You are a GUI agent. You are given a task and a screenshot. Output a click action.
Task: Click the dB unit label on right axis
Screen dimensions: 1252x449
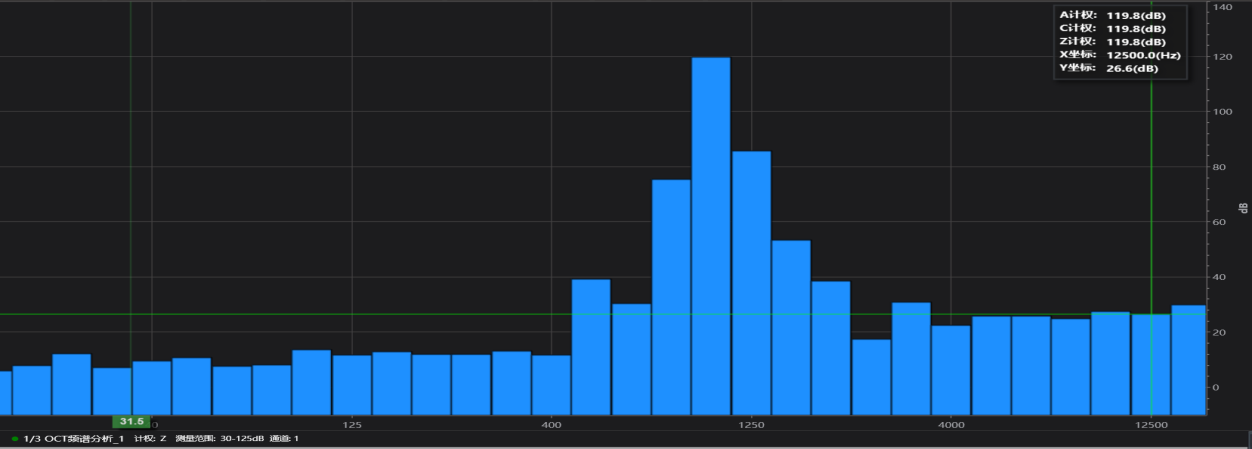pos(1243,208)
